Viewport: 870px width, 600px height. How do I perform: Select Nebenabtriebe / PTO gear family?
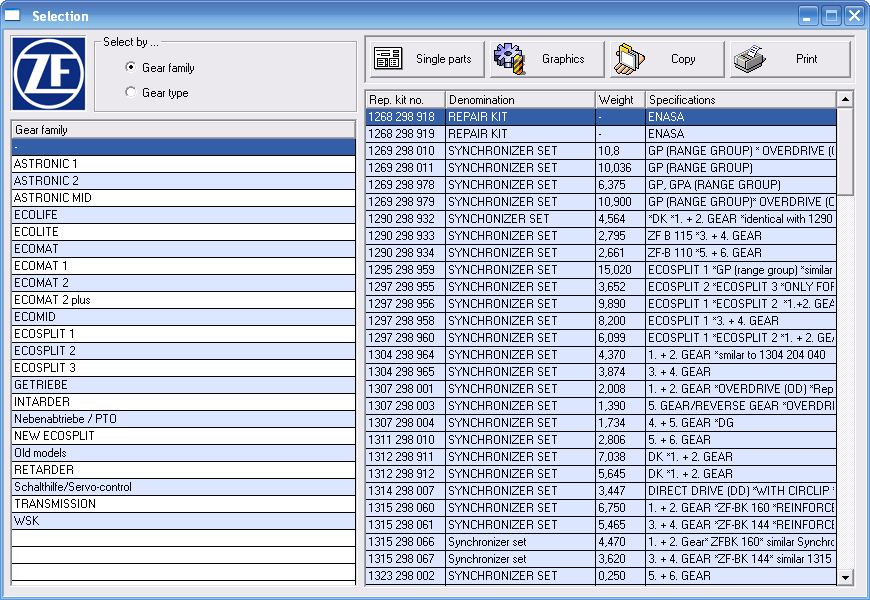(x=183, y=419)
